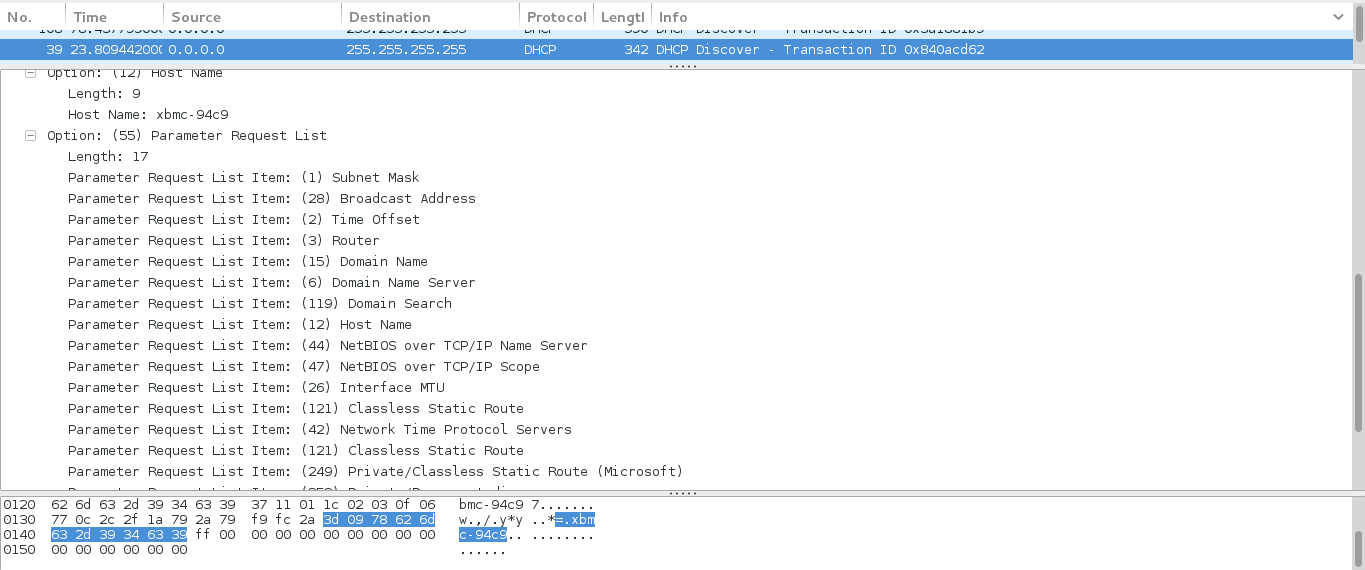Sort packets by the Protocol column header
Screen dimensions: 1365x570
(x=557, y=17)
